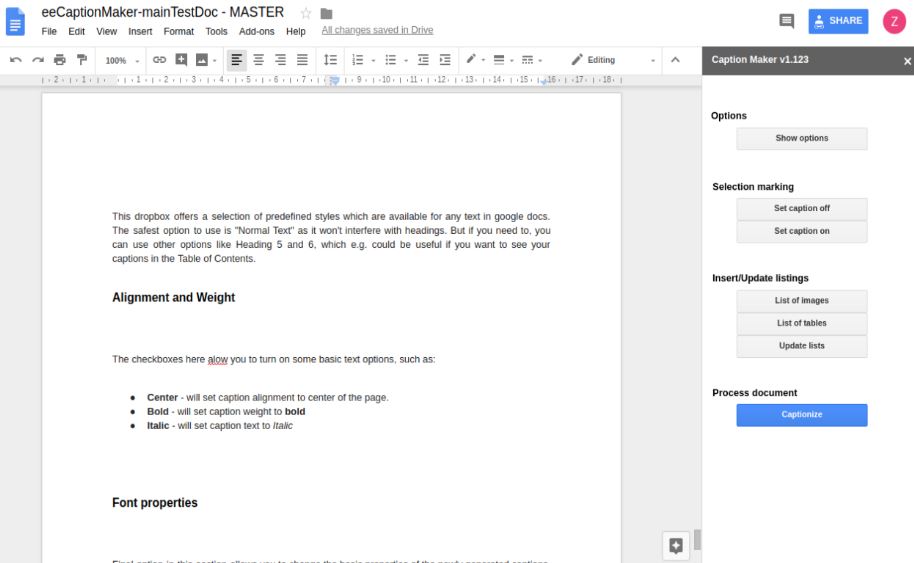This screenshot has width=914, height=563.
Task: Click the Undo arrow icon
Action: [16, 60]
